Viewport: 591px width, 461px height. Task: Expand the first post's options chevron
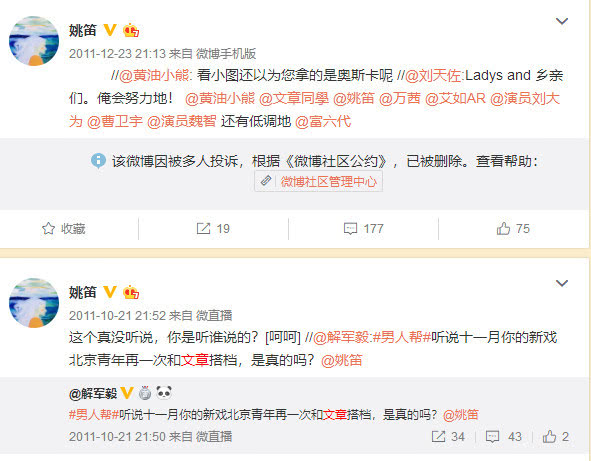[x=562, y=21]
